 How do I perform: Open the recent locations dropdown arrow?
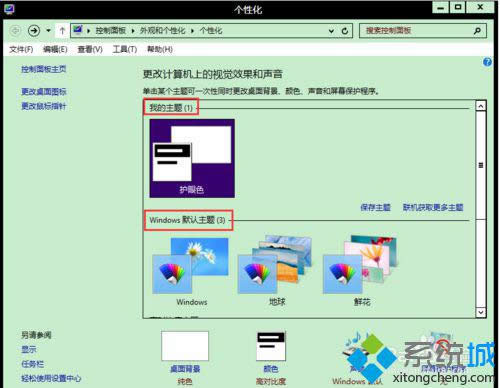(48, 31)
